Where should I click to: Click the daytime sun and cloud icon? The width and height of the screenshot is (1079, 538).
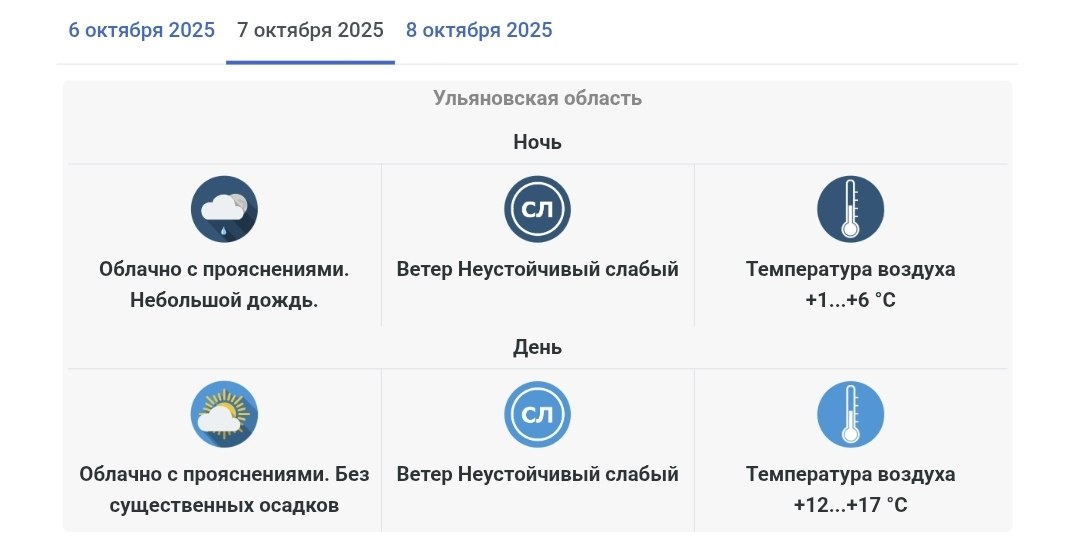coord(224,414)
